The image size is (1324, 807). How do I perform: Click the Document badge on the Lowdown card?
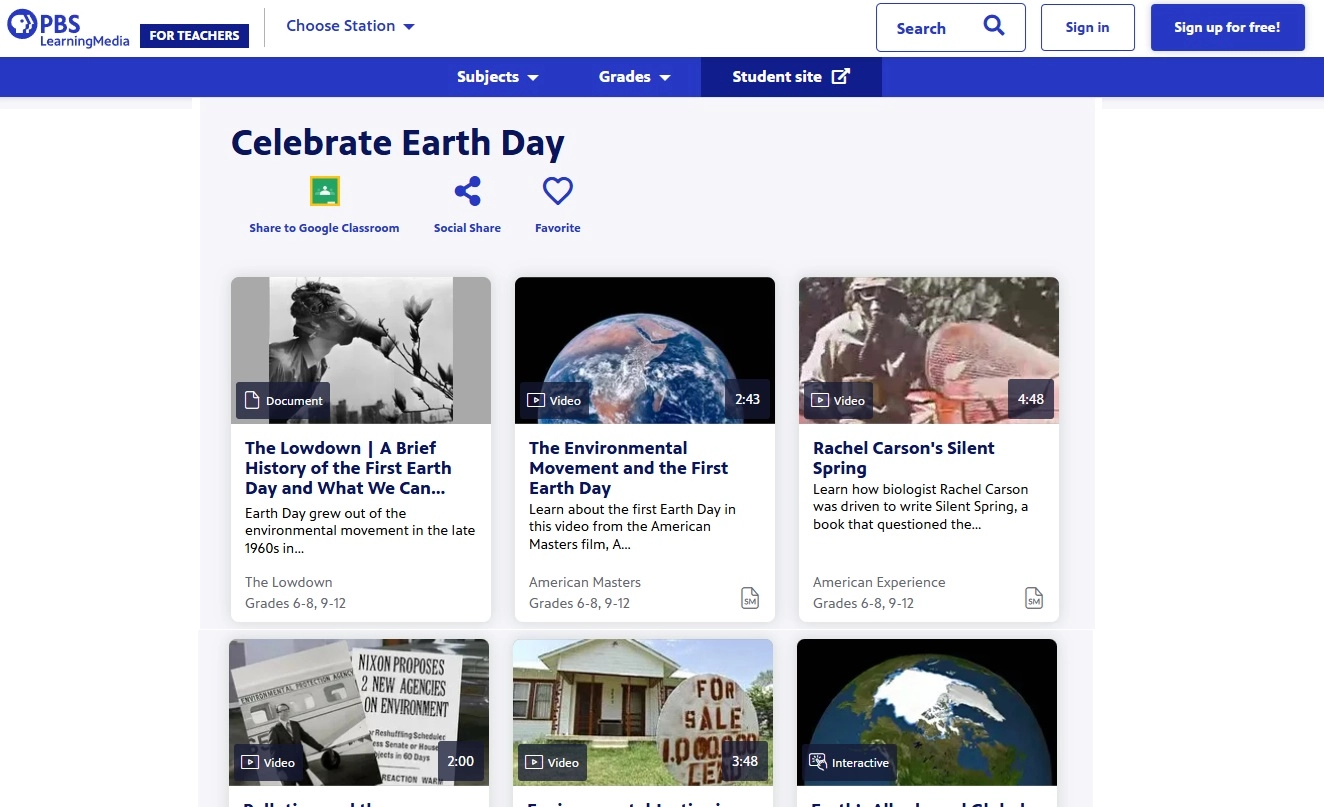pos(283,400)
